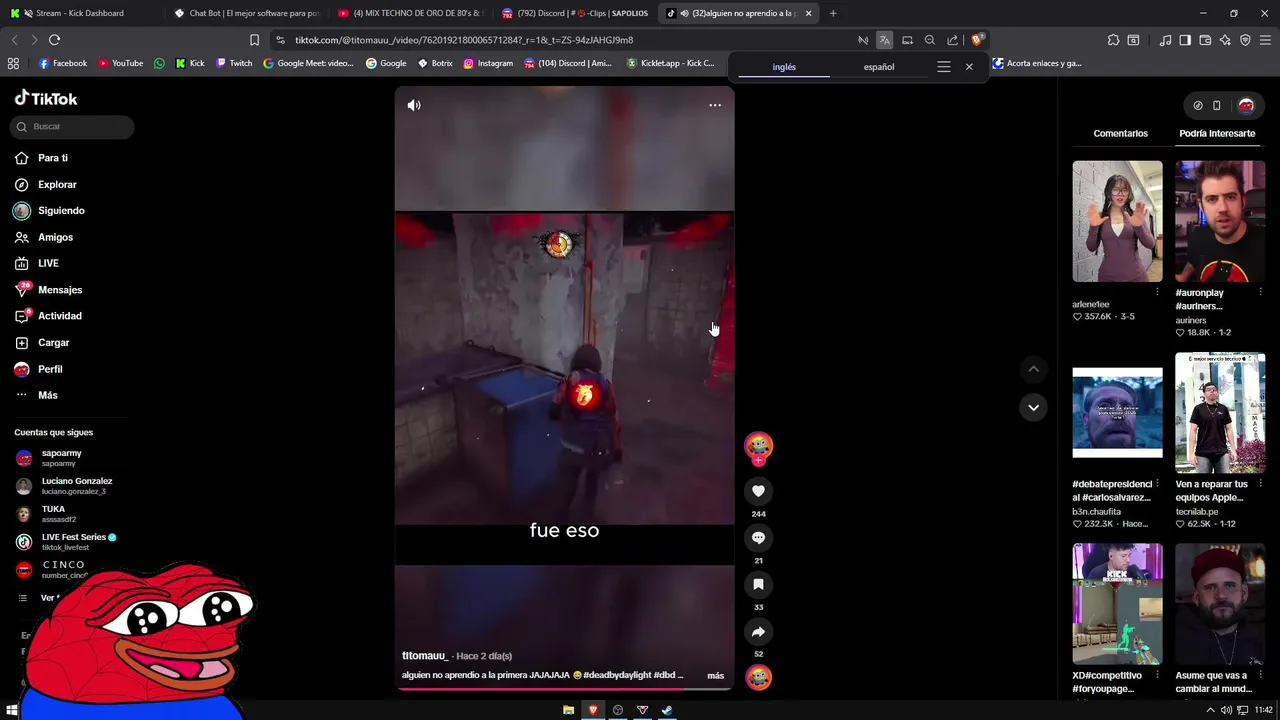Screen dimensions: 1280x720
Task: Open the Amigos section
Action: coord(55,237)
